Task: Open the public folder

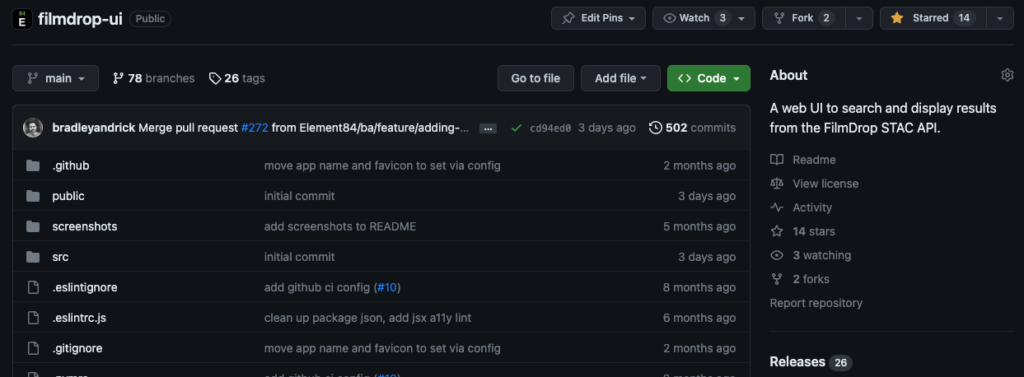Action: point(69,196)
